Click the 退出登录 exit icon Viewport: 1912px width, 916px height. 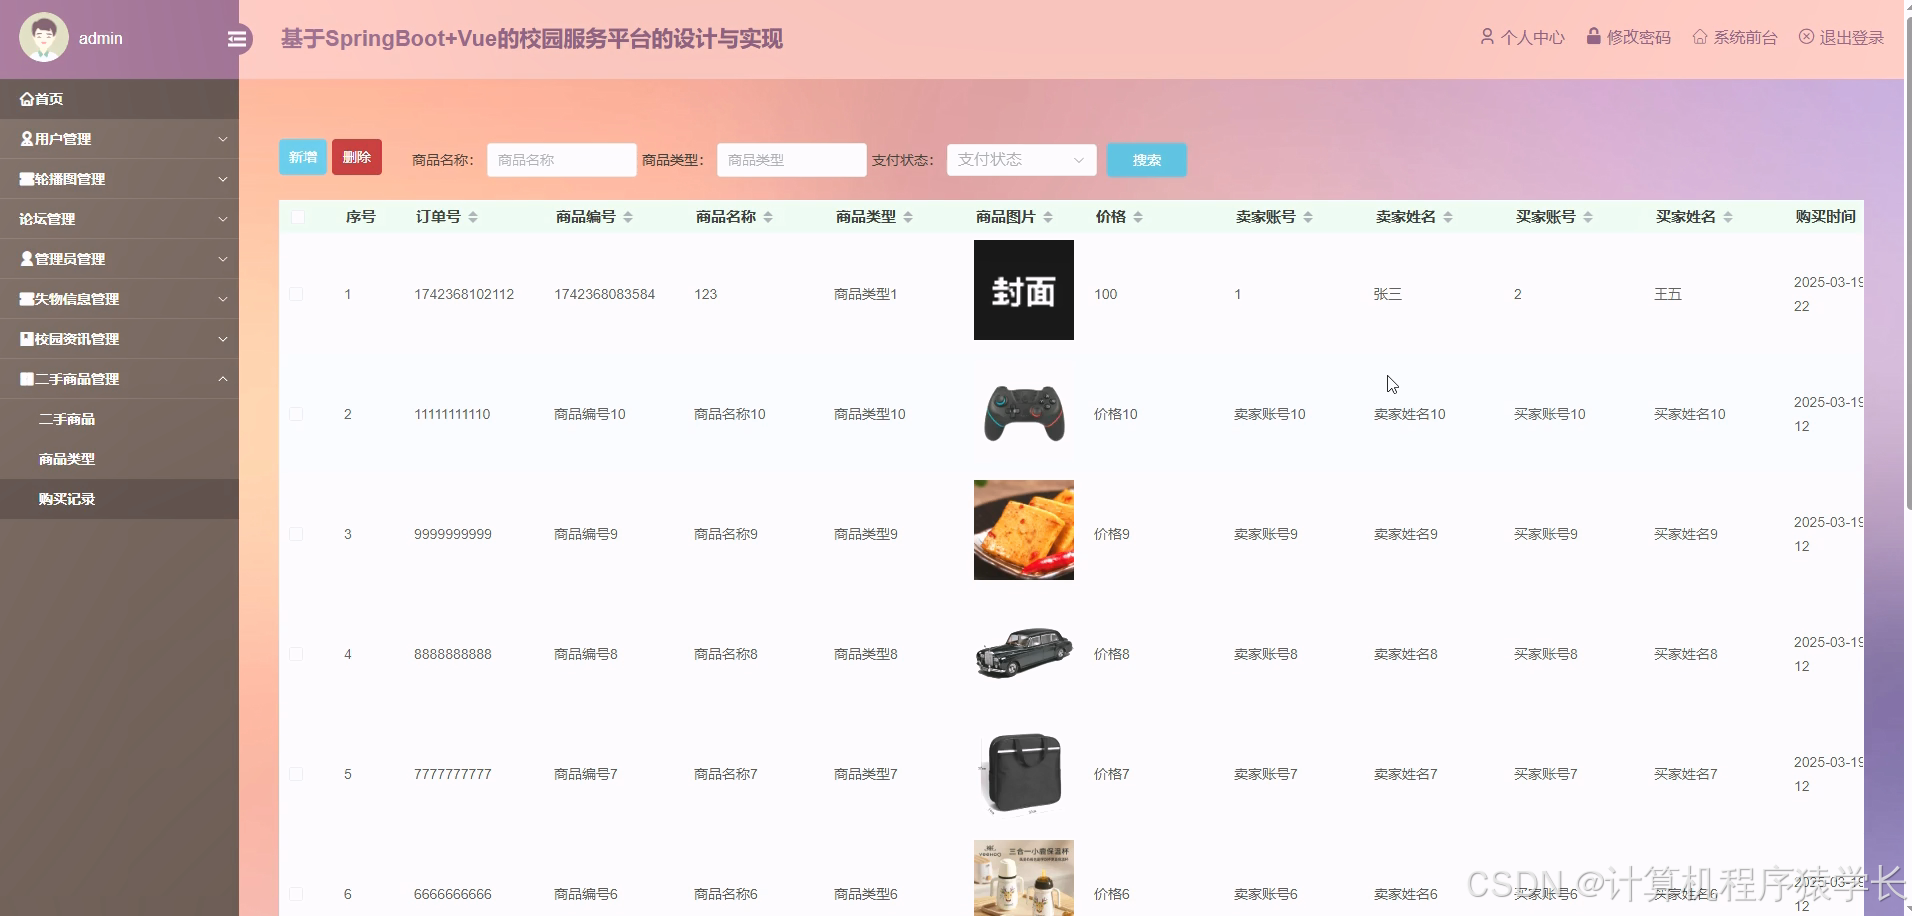(x=1806, y=36)
